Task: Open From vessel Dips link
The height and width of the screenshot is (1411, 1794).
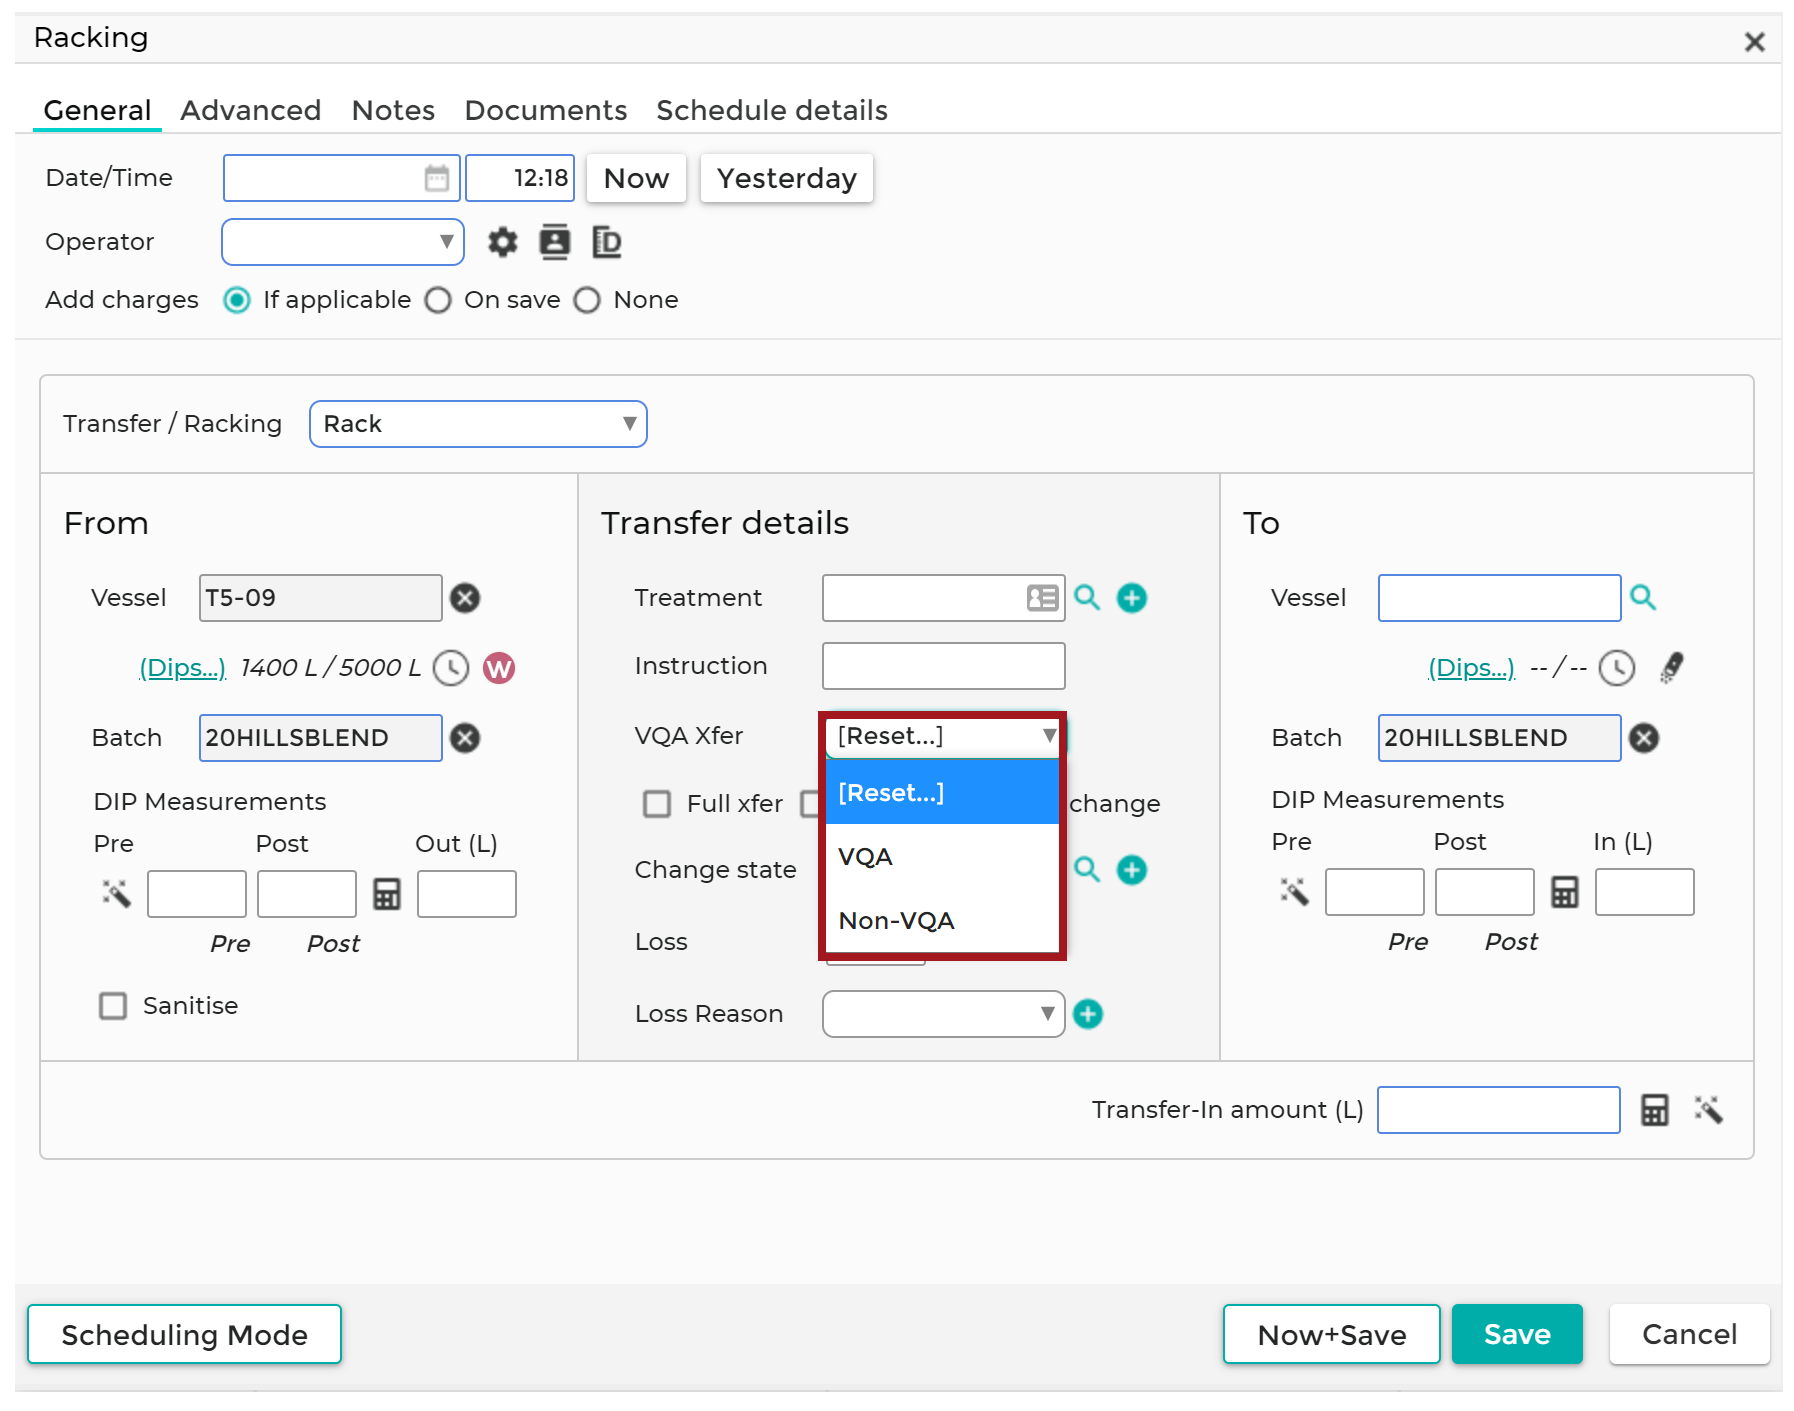Action: coord(182,668)
